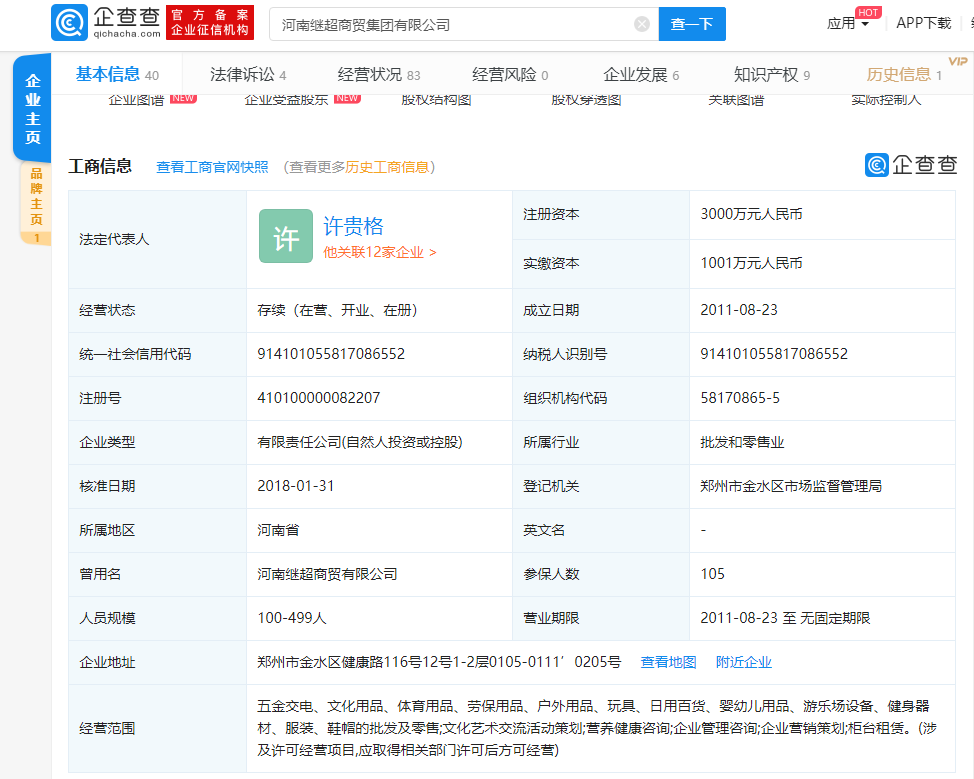Screen dimensions: 974x779
Task: Select staff size value 100-499人
Action: click(292, 618)
